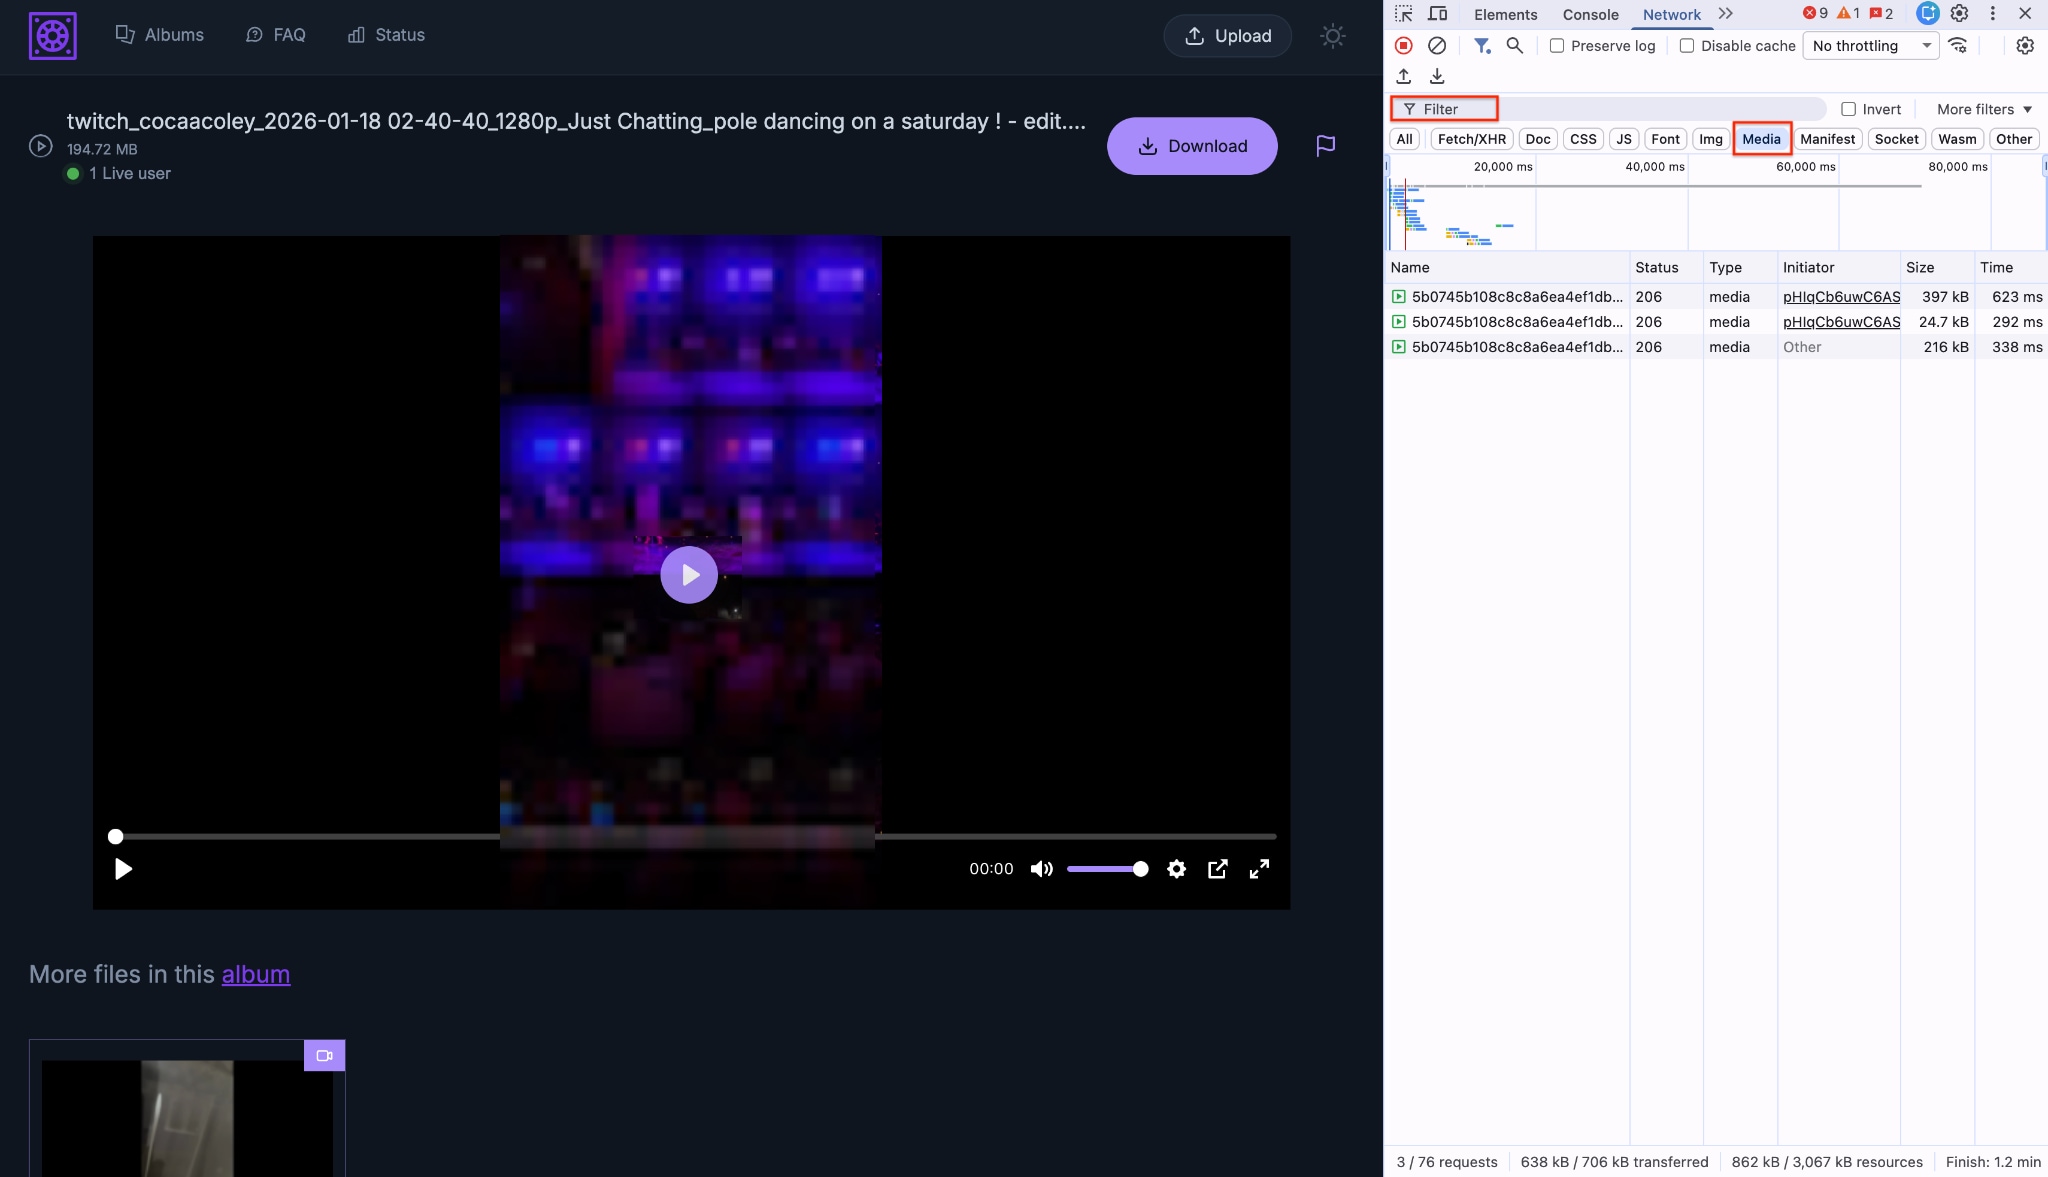Toggle the light theme sun icon
Image resolution: width=2048 pixels, height=1177 pixels.
(x=1332, y=36)
